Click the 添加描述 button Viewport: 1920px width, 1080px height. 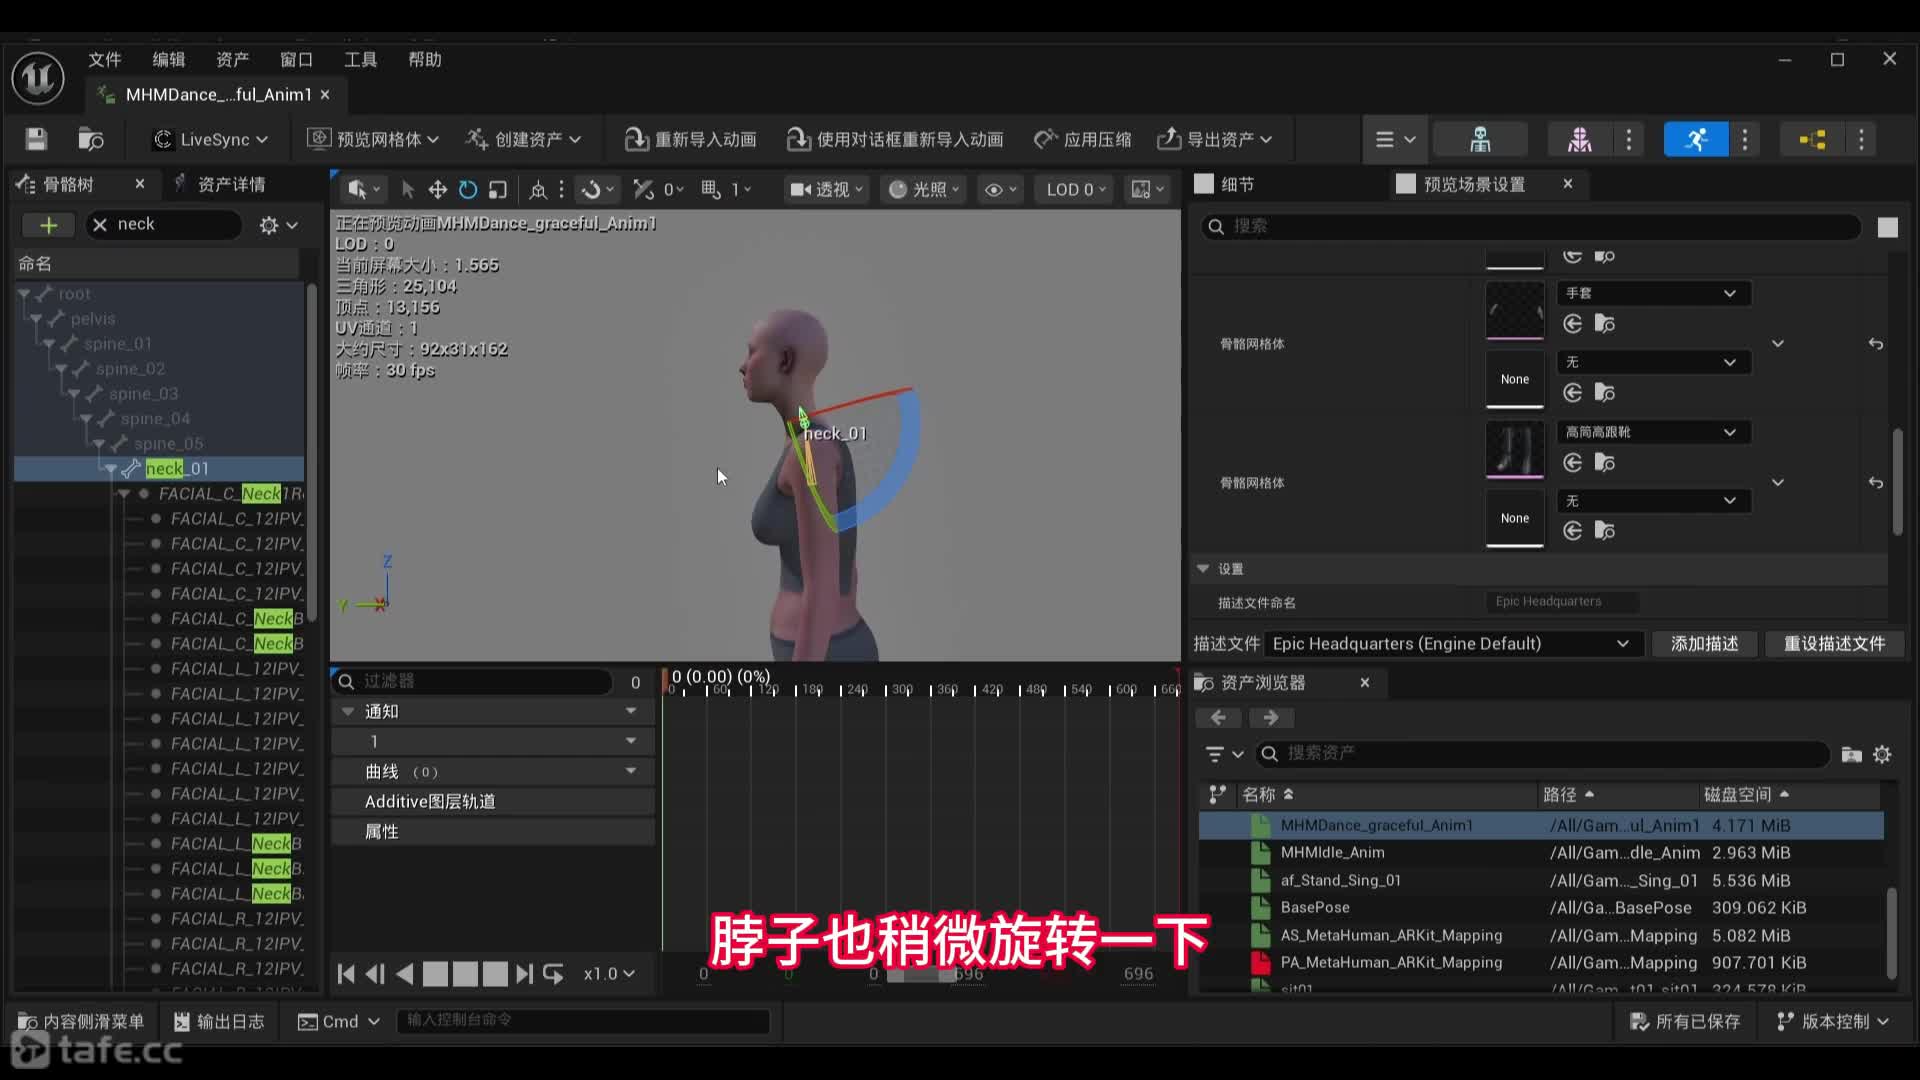(1704, 644)
